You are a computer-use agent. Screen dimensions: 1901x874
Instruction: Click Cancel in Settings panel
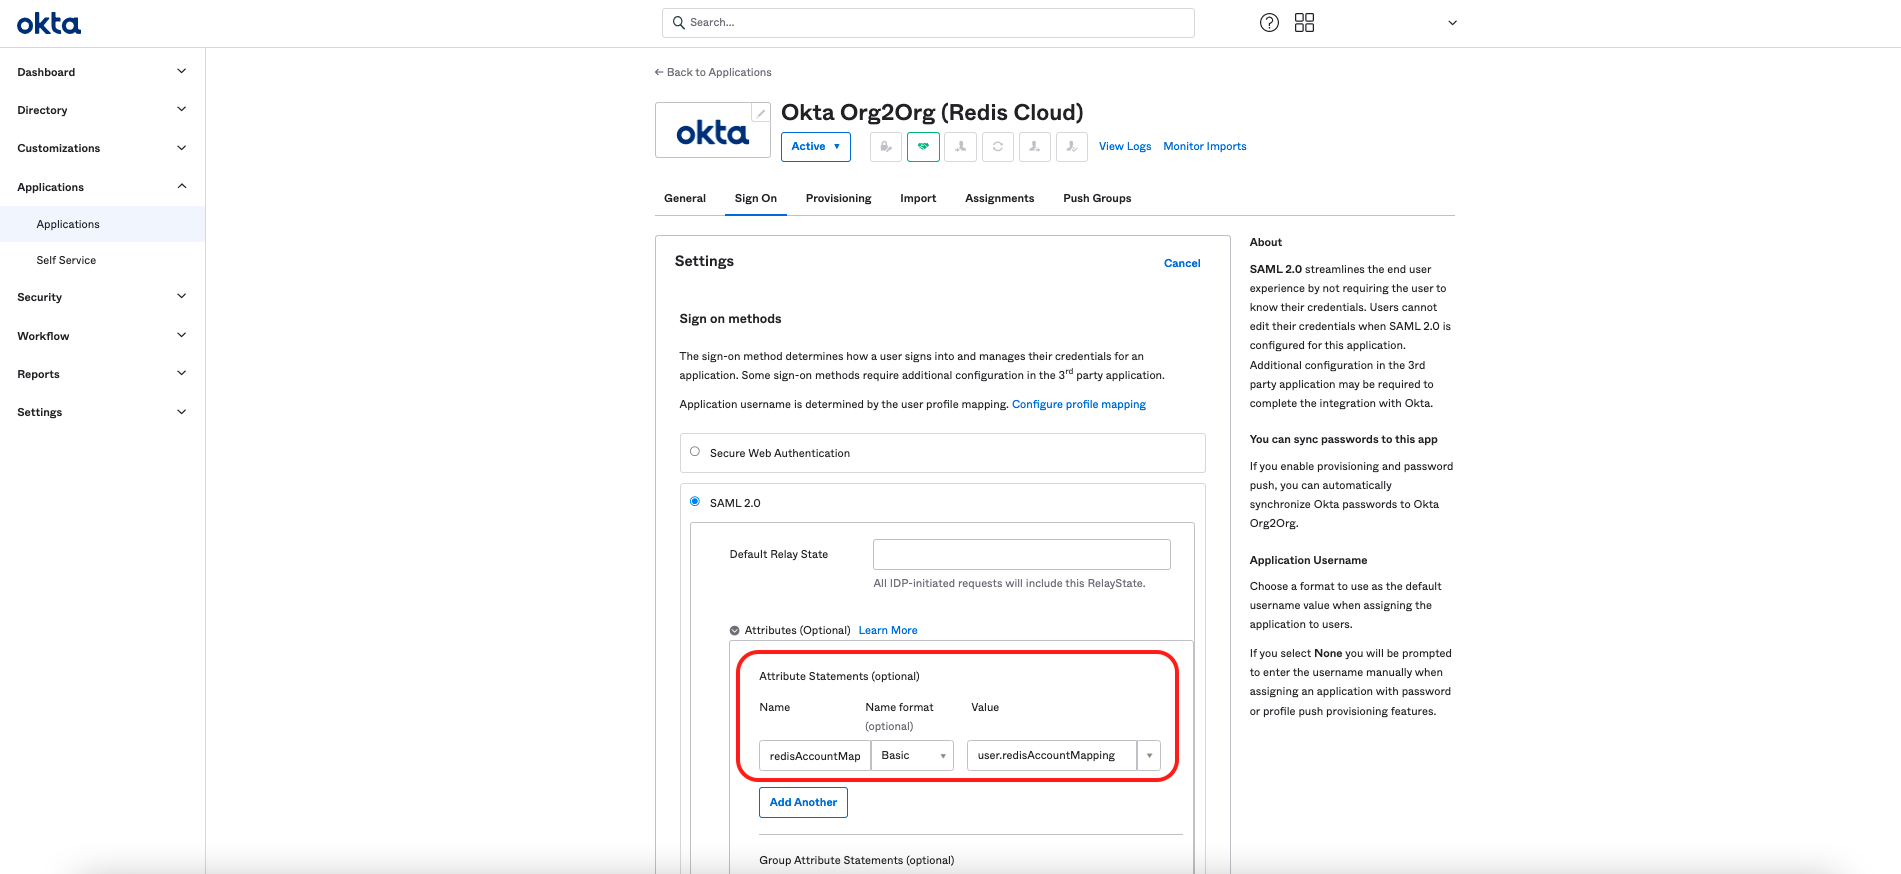pyautogui.click(x=1181, y=263)
